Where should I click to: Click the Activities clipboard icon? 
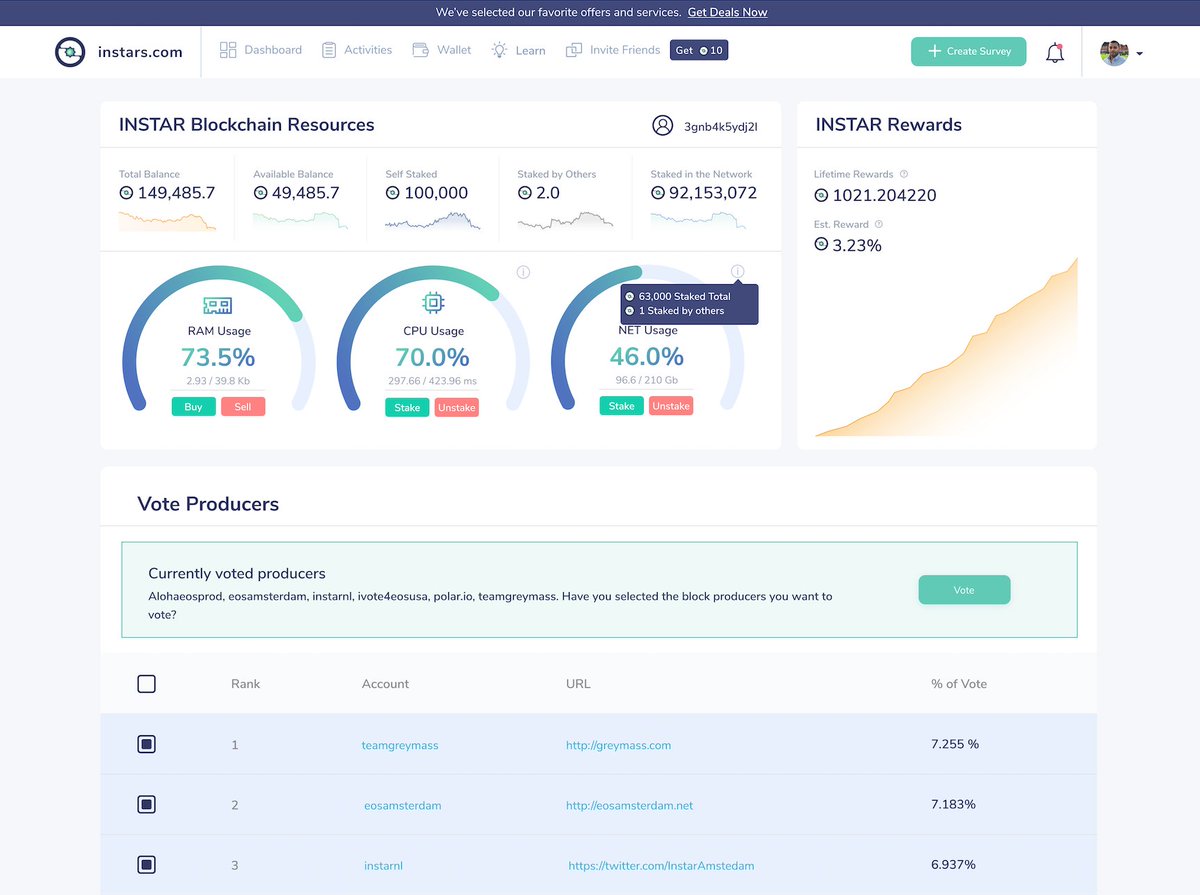(329, 50)
